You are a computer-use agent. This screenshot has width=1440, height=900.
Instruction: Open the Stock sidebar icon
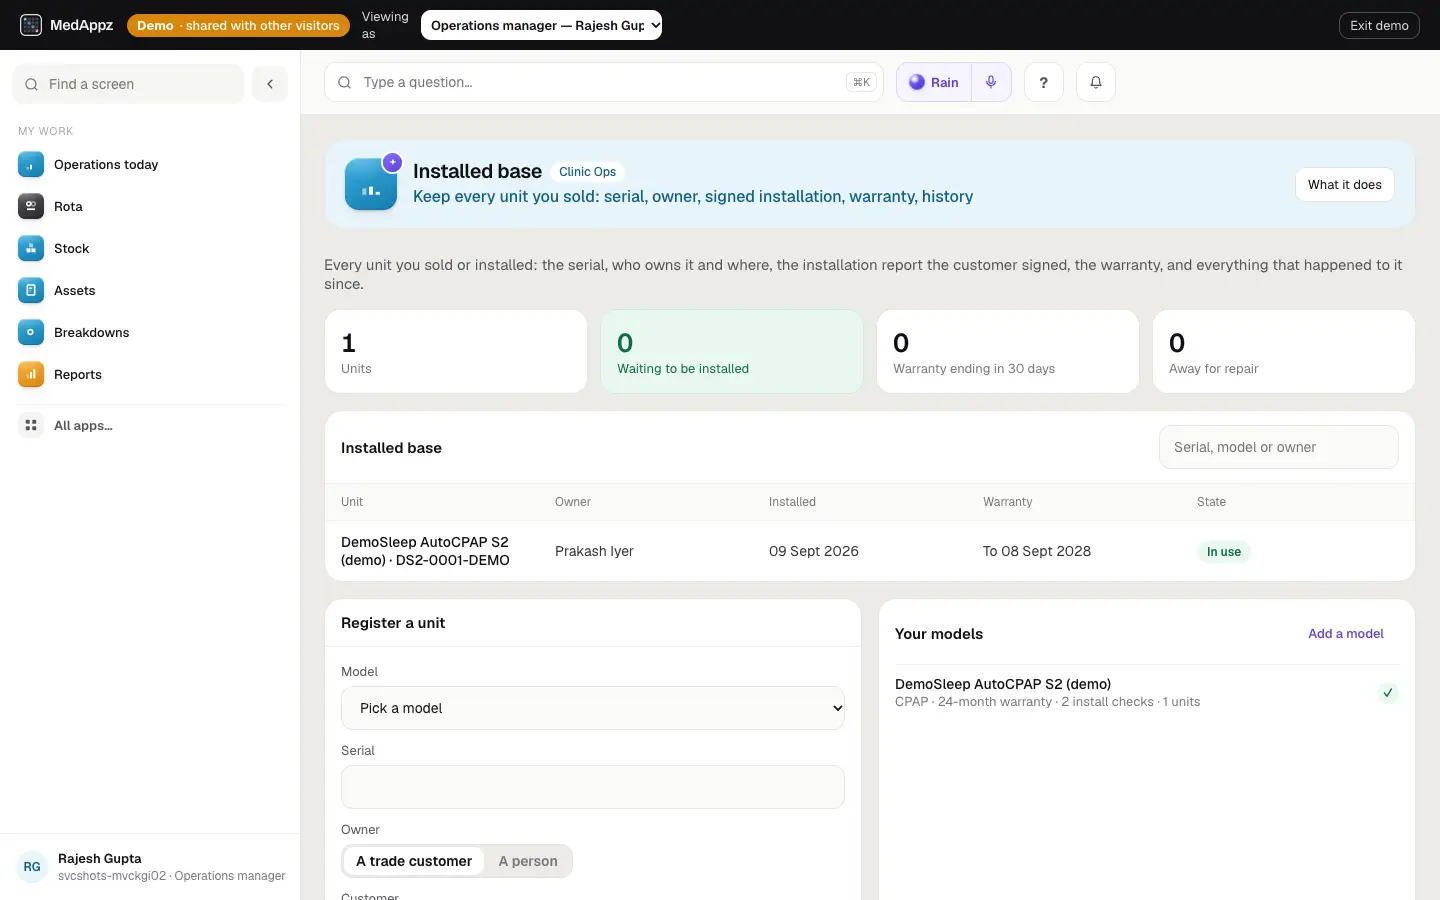[x=31, y=249]
